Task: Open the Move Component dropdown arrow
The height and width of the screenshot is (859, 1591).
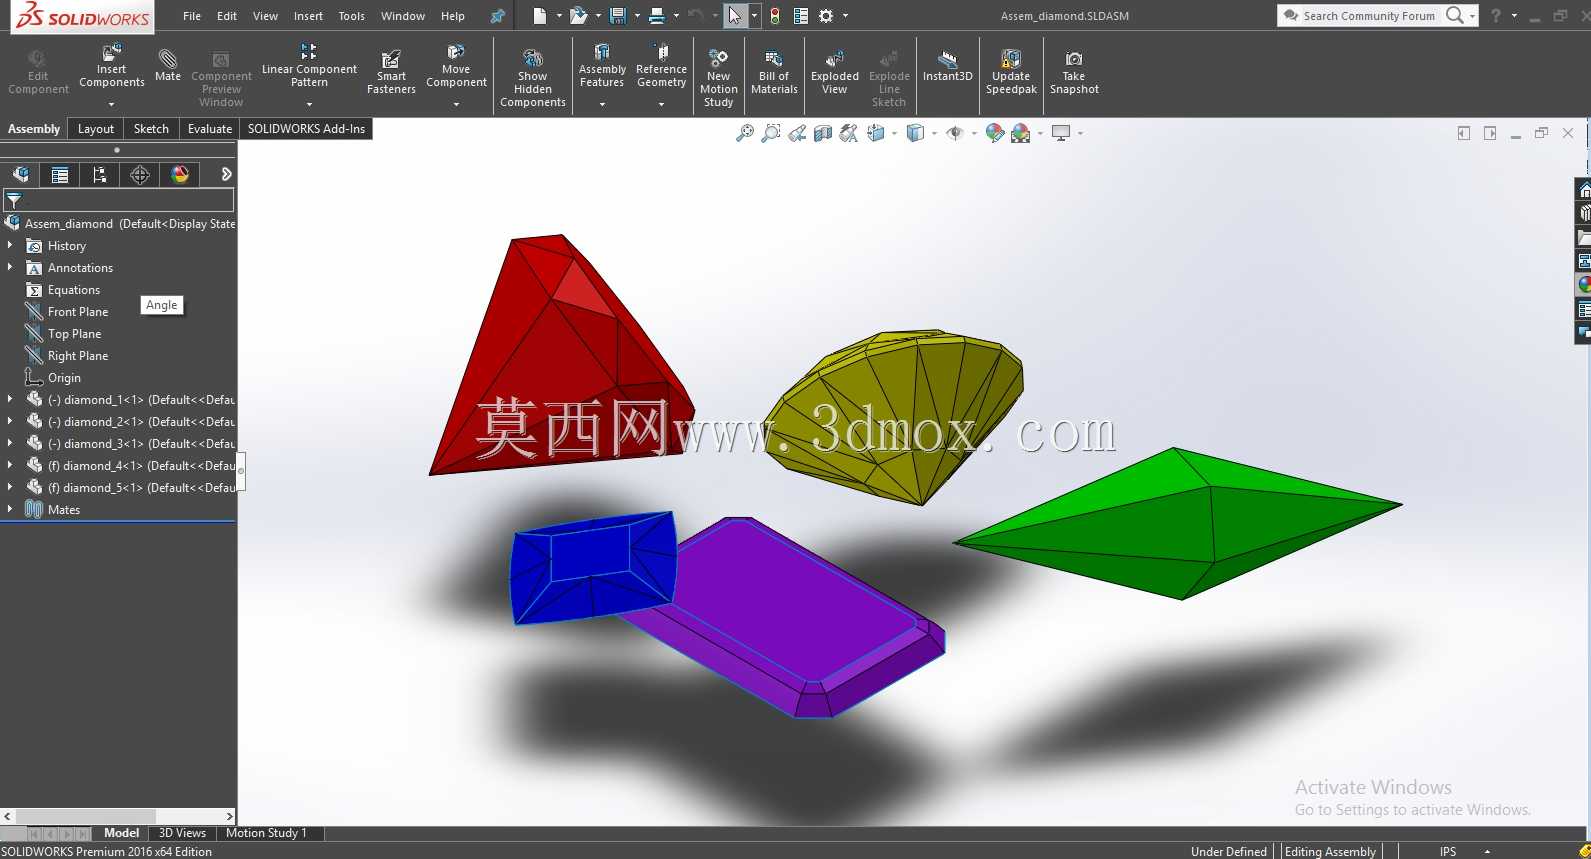Action: pyautogui.click(x=456, y=104)
